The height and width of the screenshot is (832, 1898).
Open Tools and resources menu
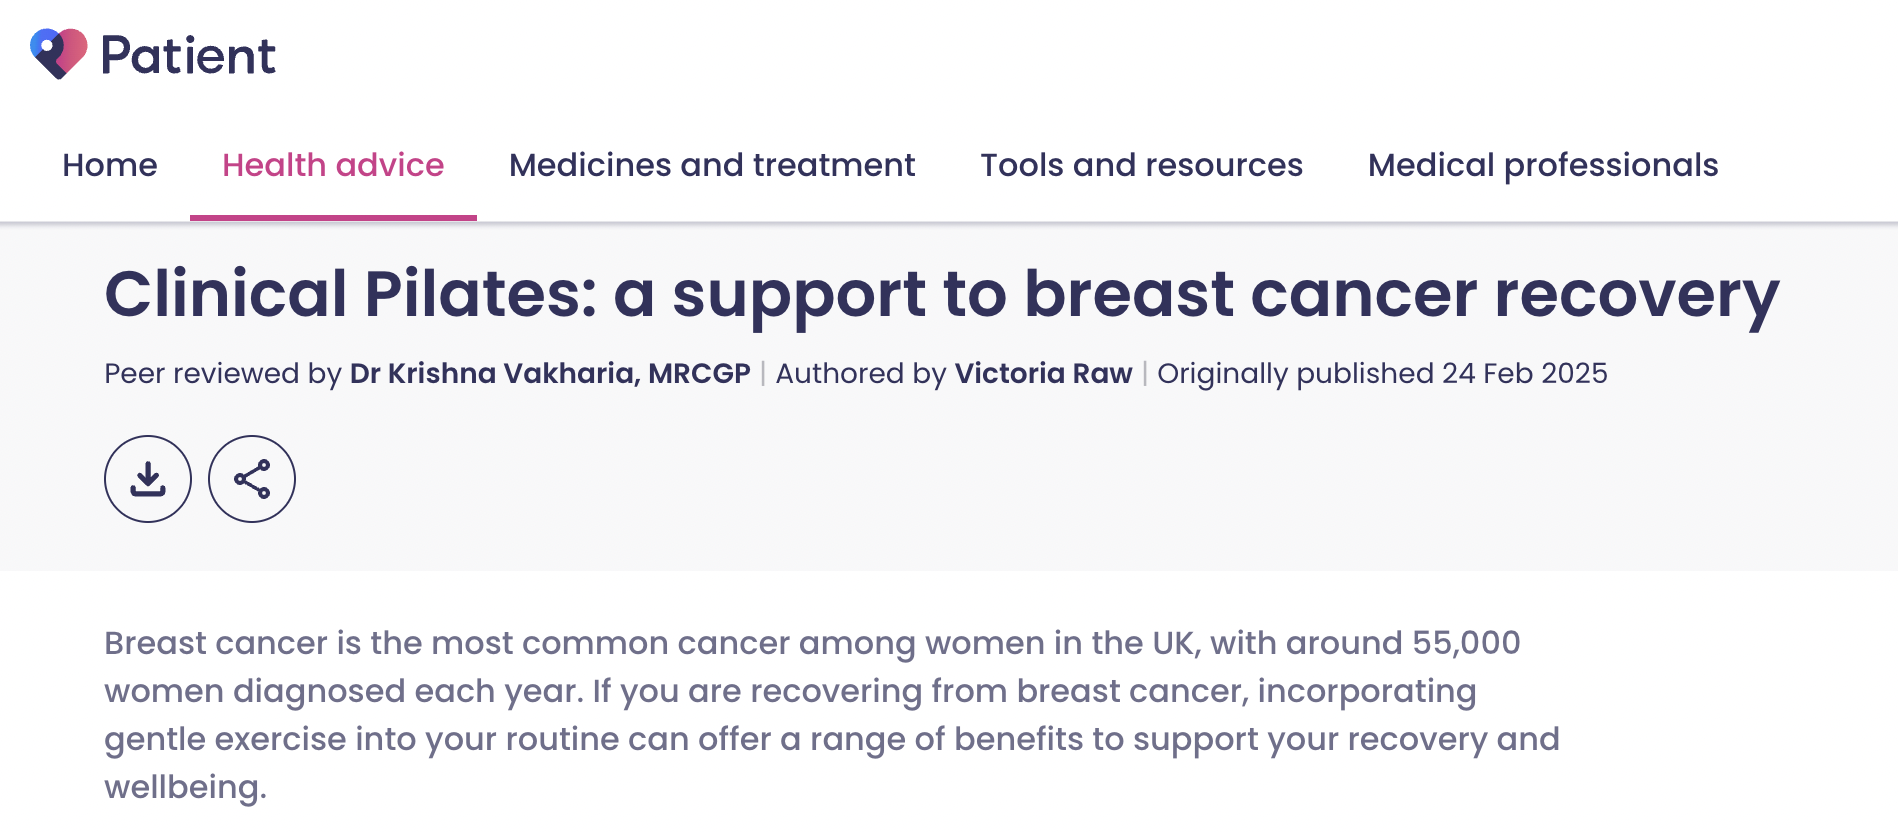(1141, 165)
